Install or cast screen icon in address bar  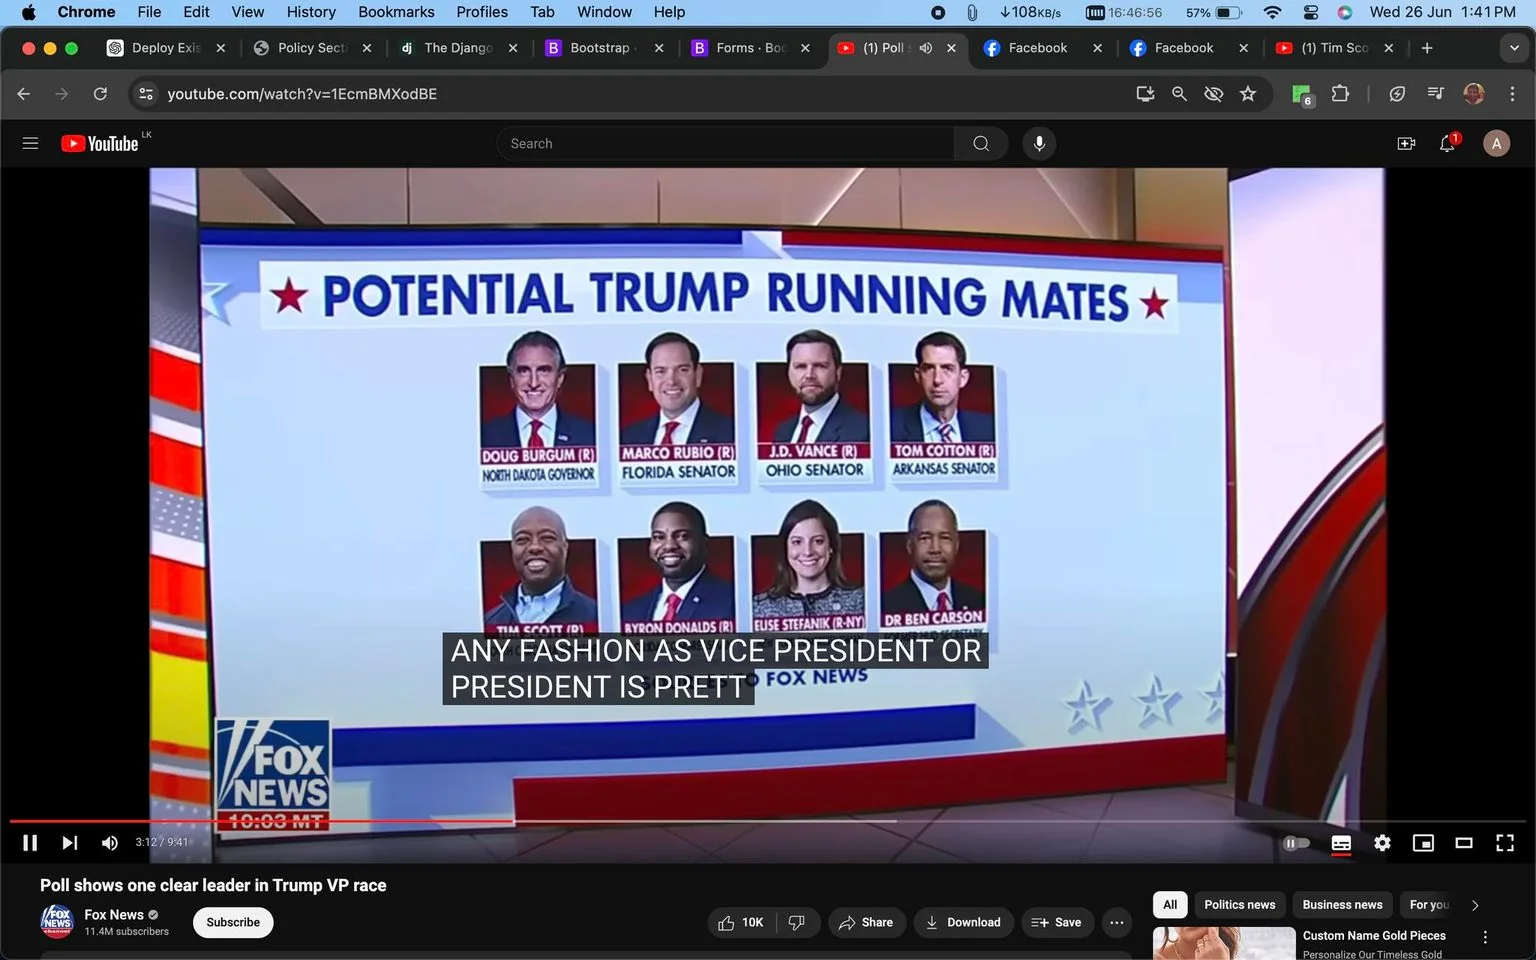1145,93
